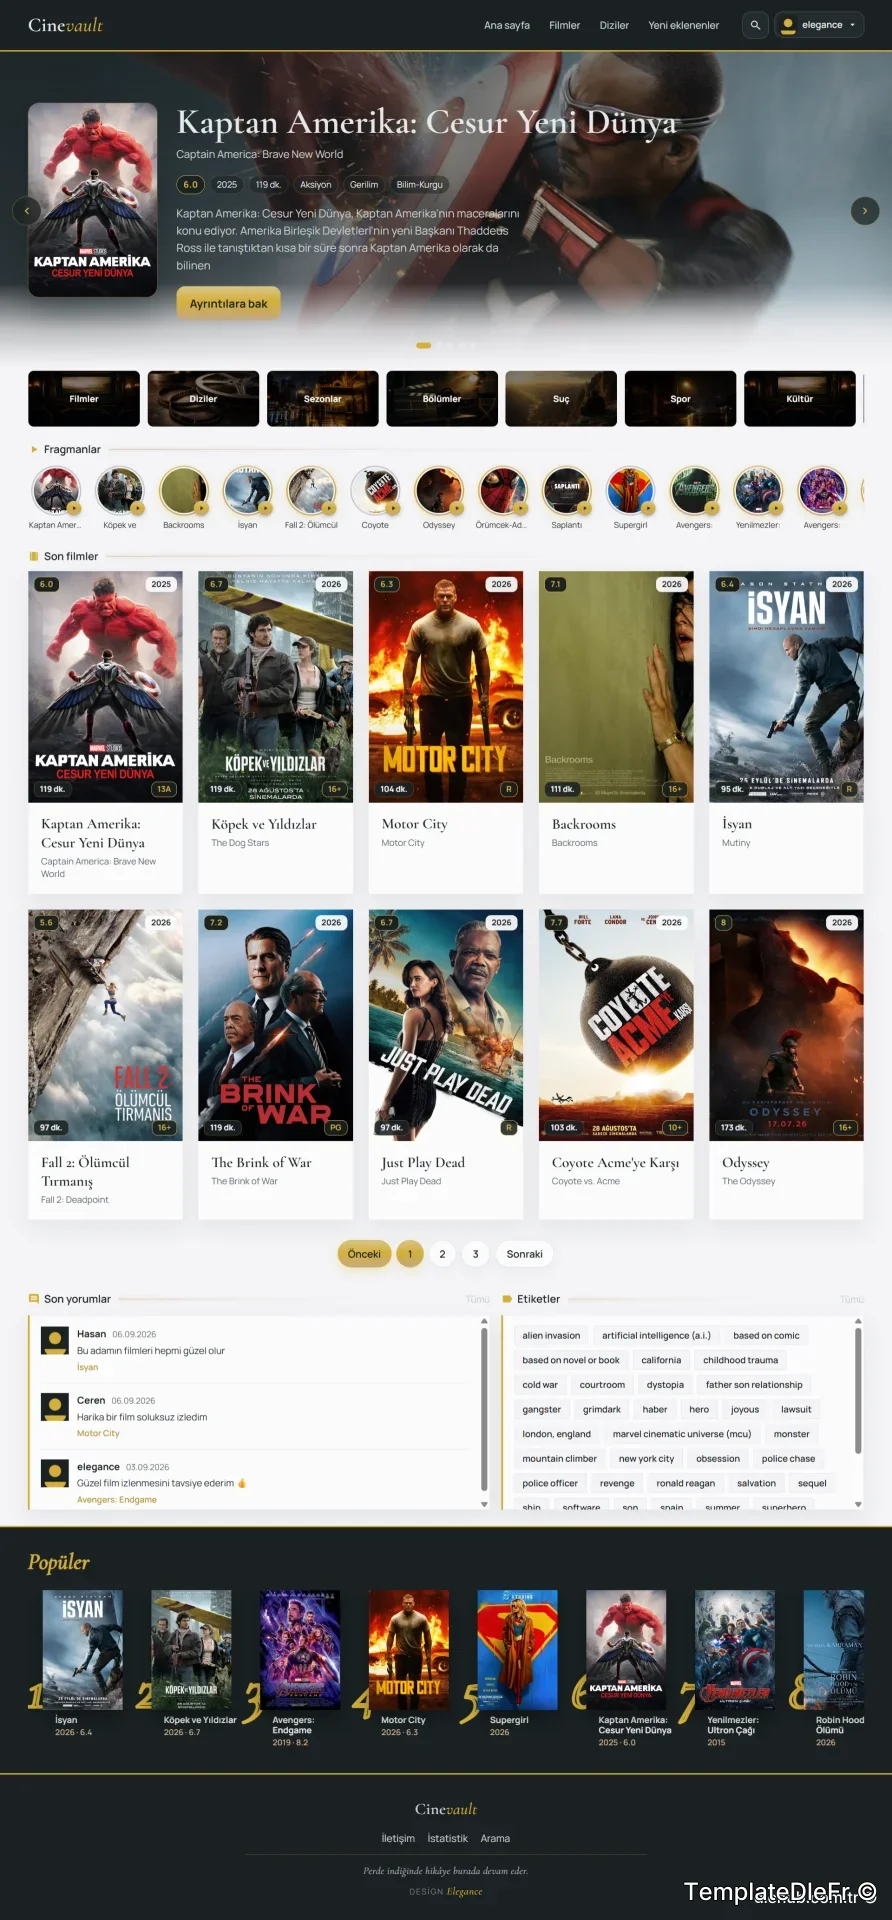This screenshot has width=892, height=1920.
Task: Go to page 2 of films
Action: [442, 1254]
